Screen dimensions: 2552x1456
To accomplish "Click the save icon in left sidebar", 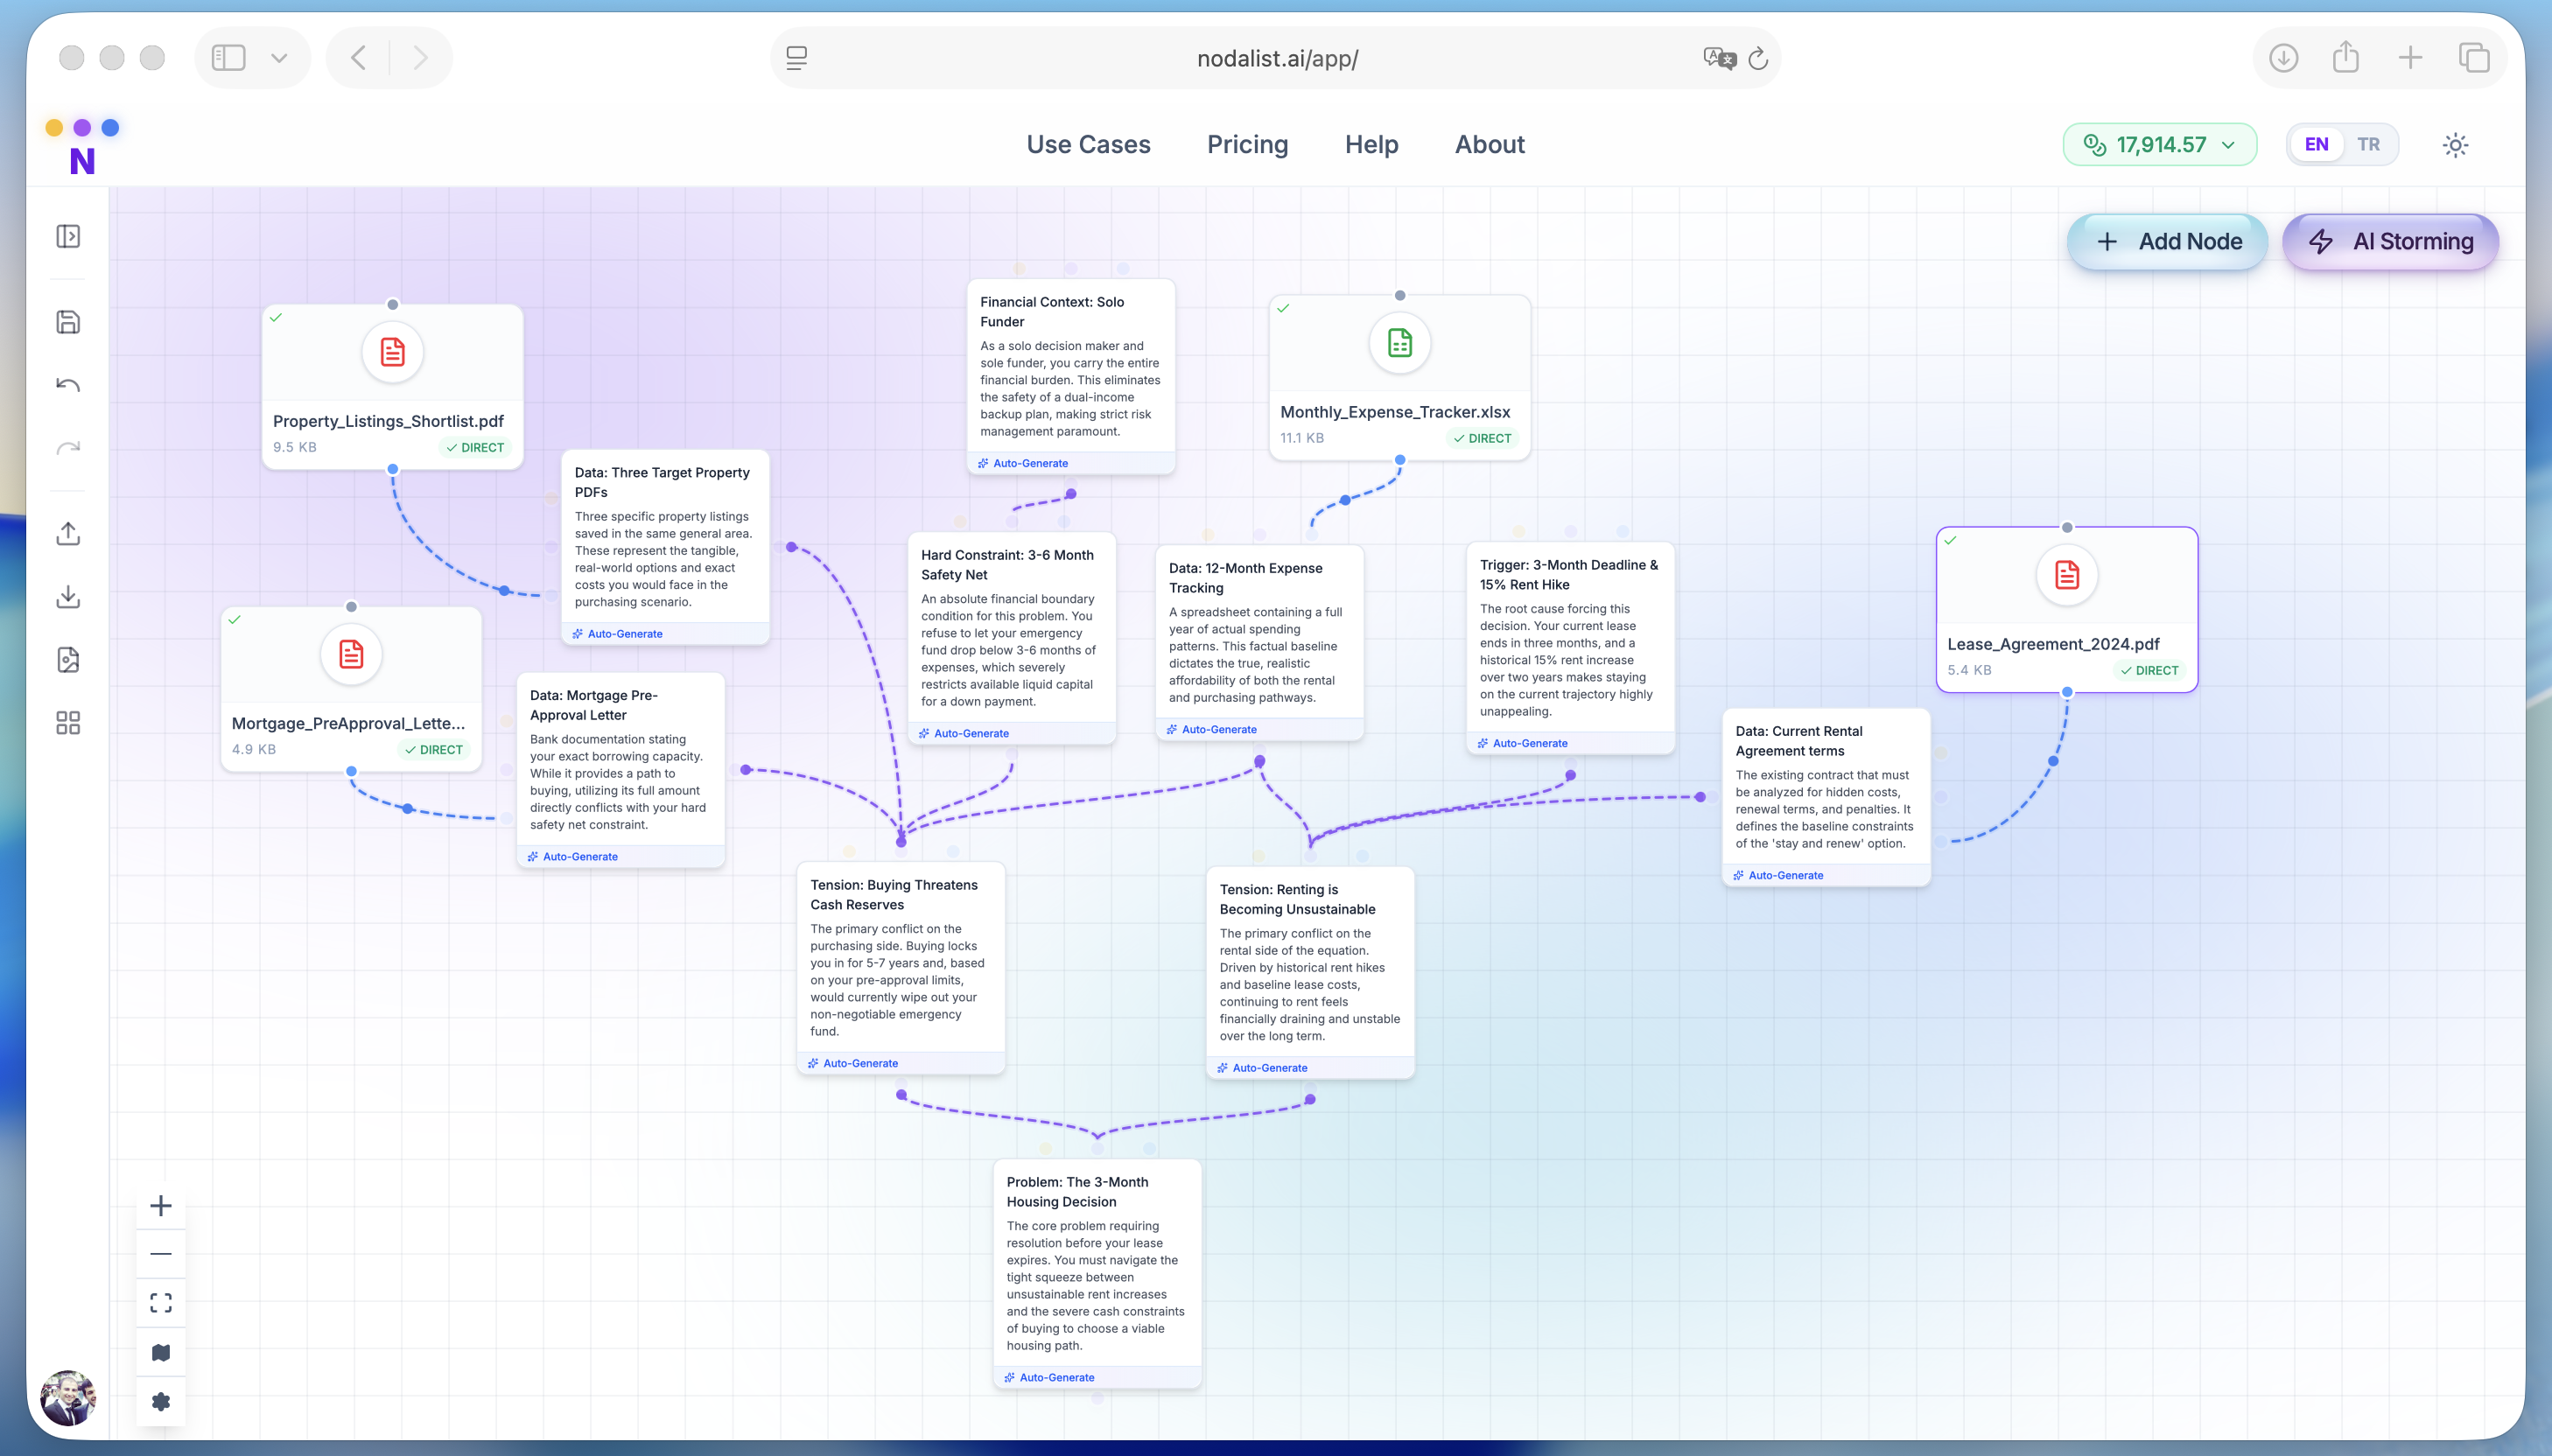I will [68, 322].
